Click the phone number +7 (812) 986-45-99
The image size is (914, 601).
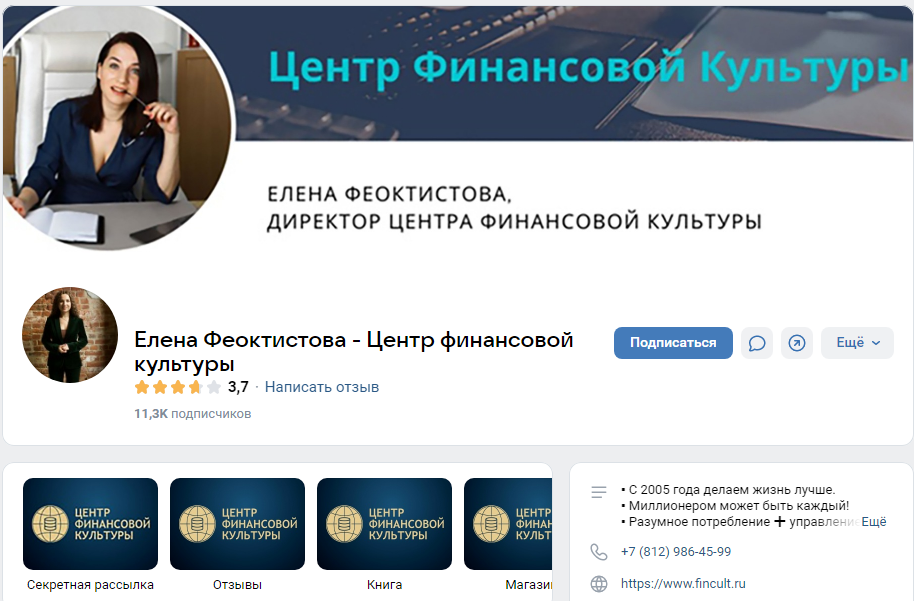(x=676, y=551)
